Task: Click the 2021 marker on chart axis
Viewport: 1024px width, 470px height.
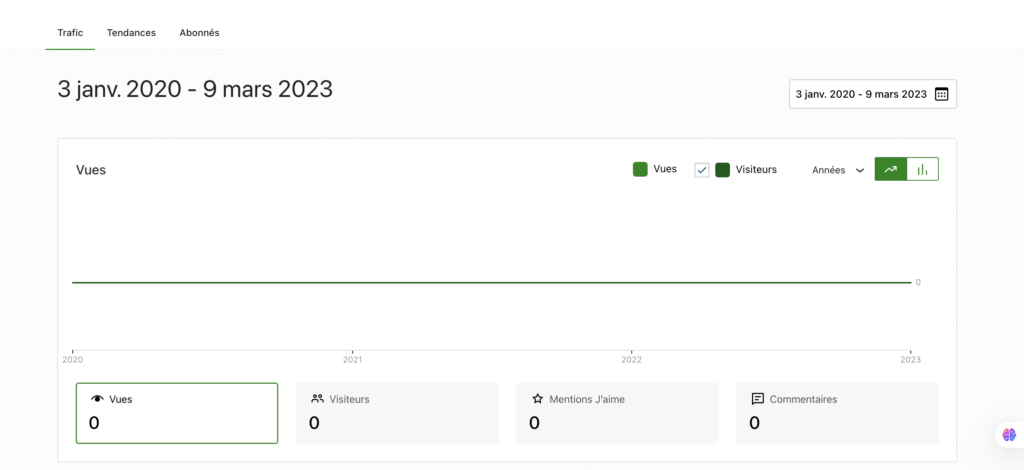Action: (352, 359)
